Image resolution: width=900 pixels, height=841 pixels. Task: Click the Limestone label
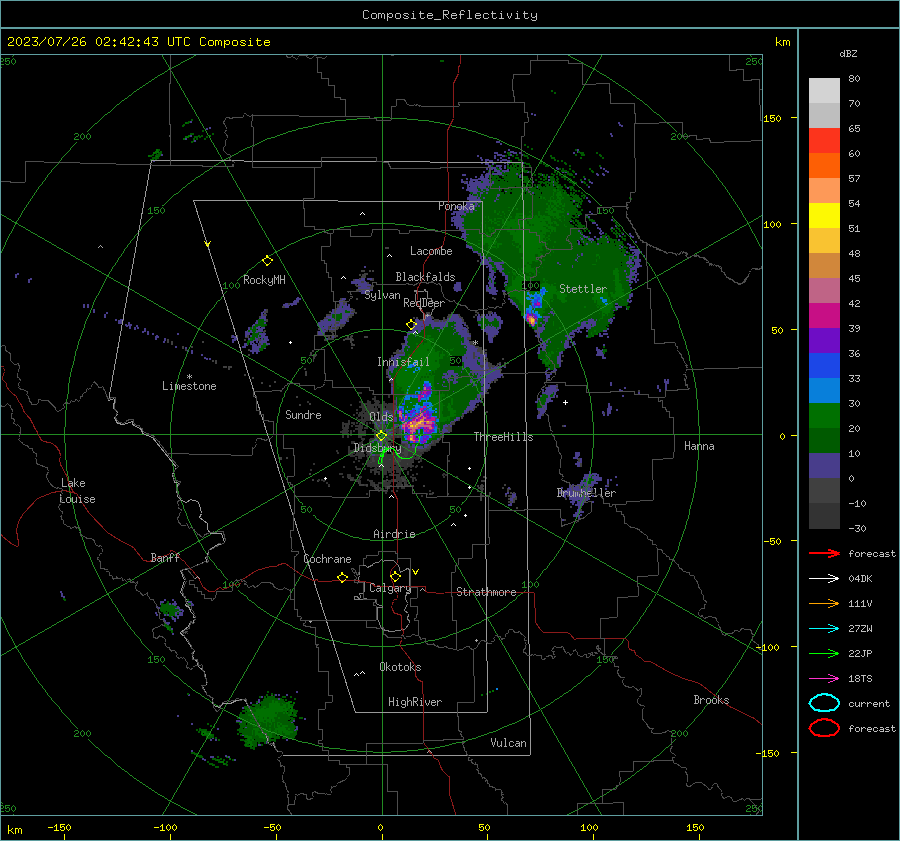point(189,386)
